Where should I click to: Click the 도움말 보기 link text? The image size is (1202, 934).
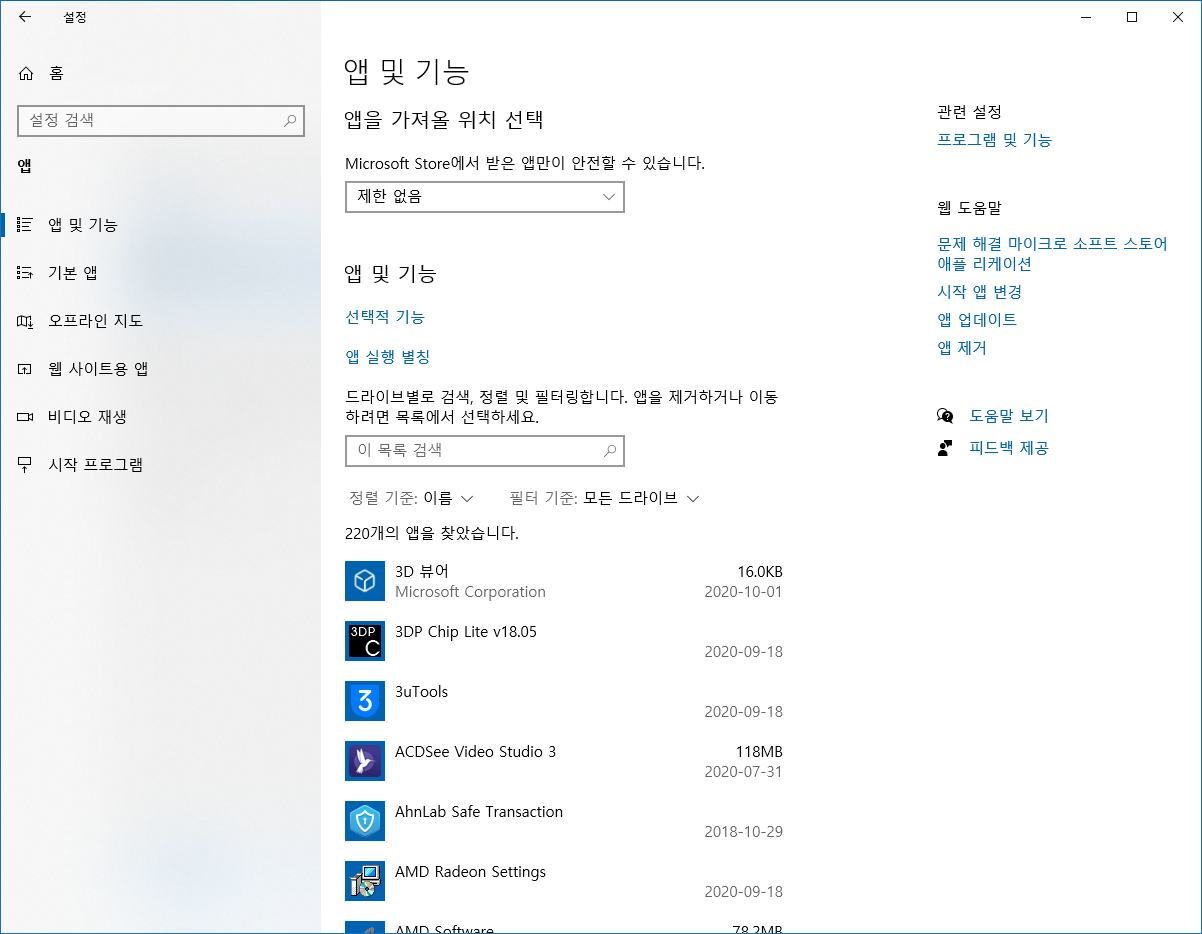(1009, 416)
